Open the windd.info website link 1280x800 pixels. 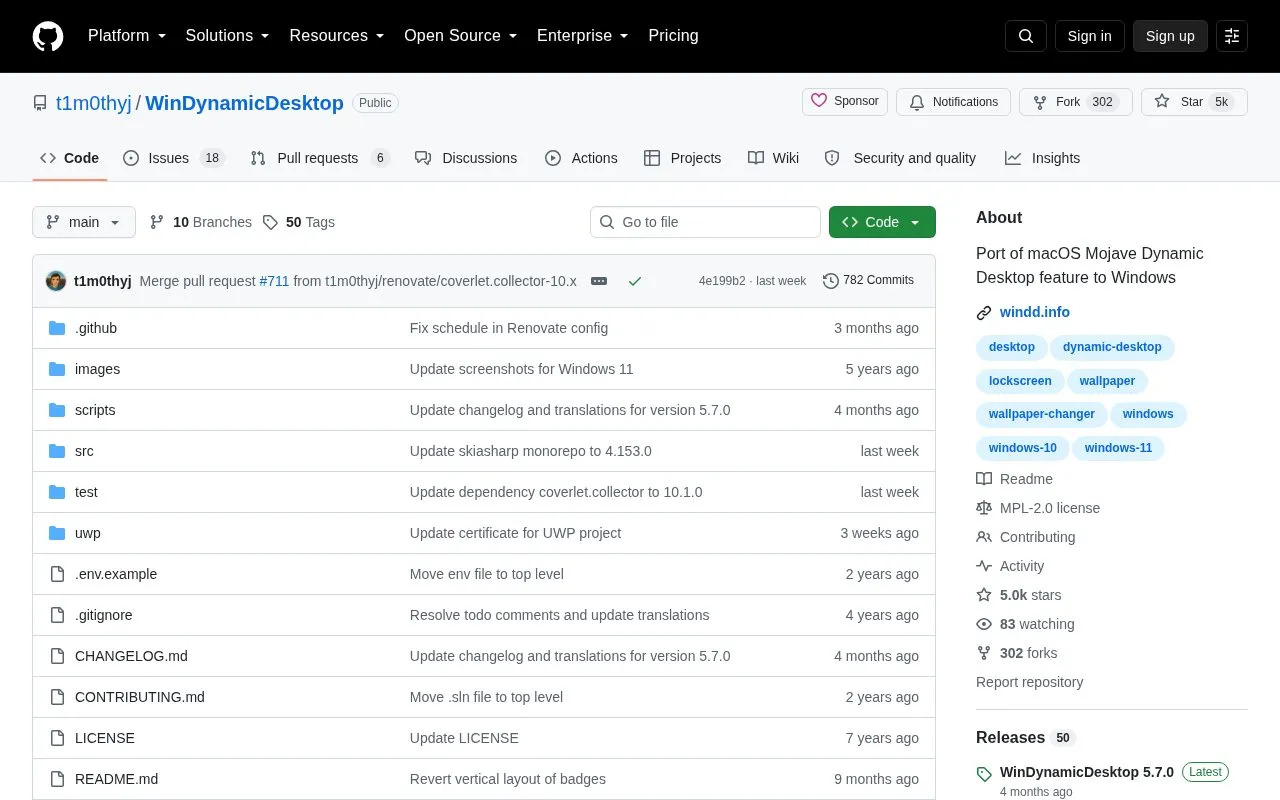click(1035, 313)
